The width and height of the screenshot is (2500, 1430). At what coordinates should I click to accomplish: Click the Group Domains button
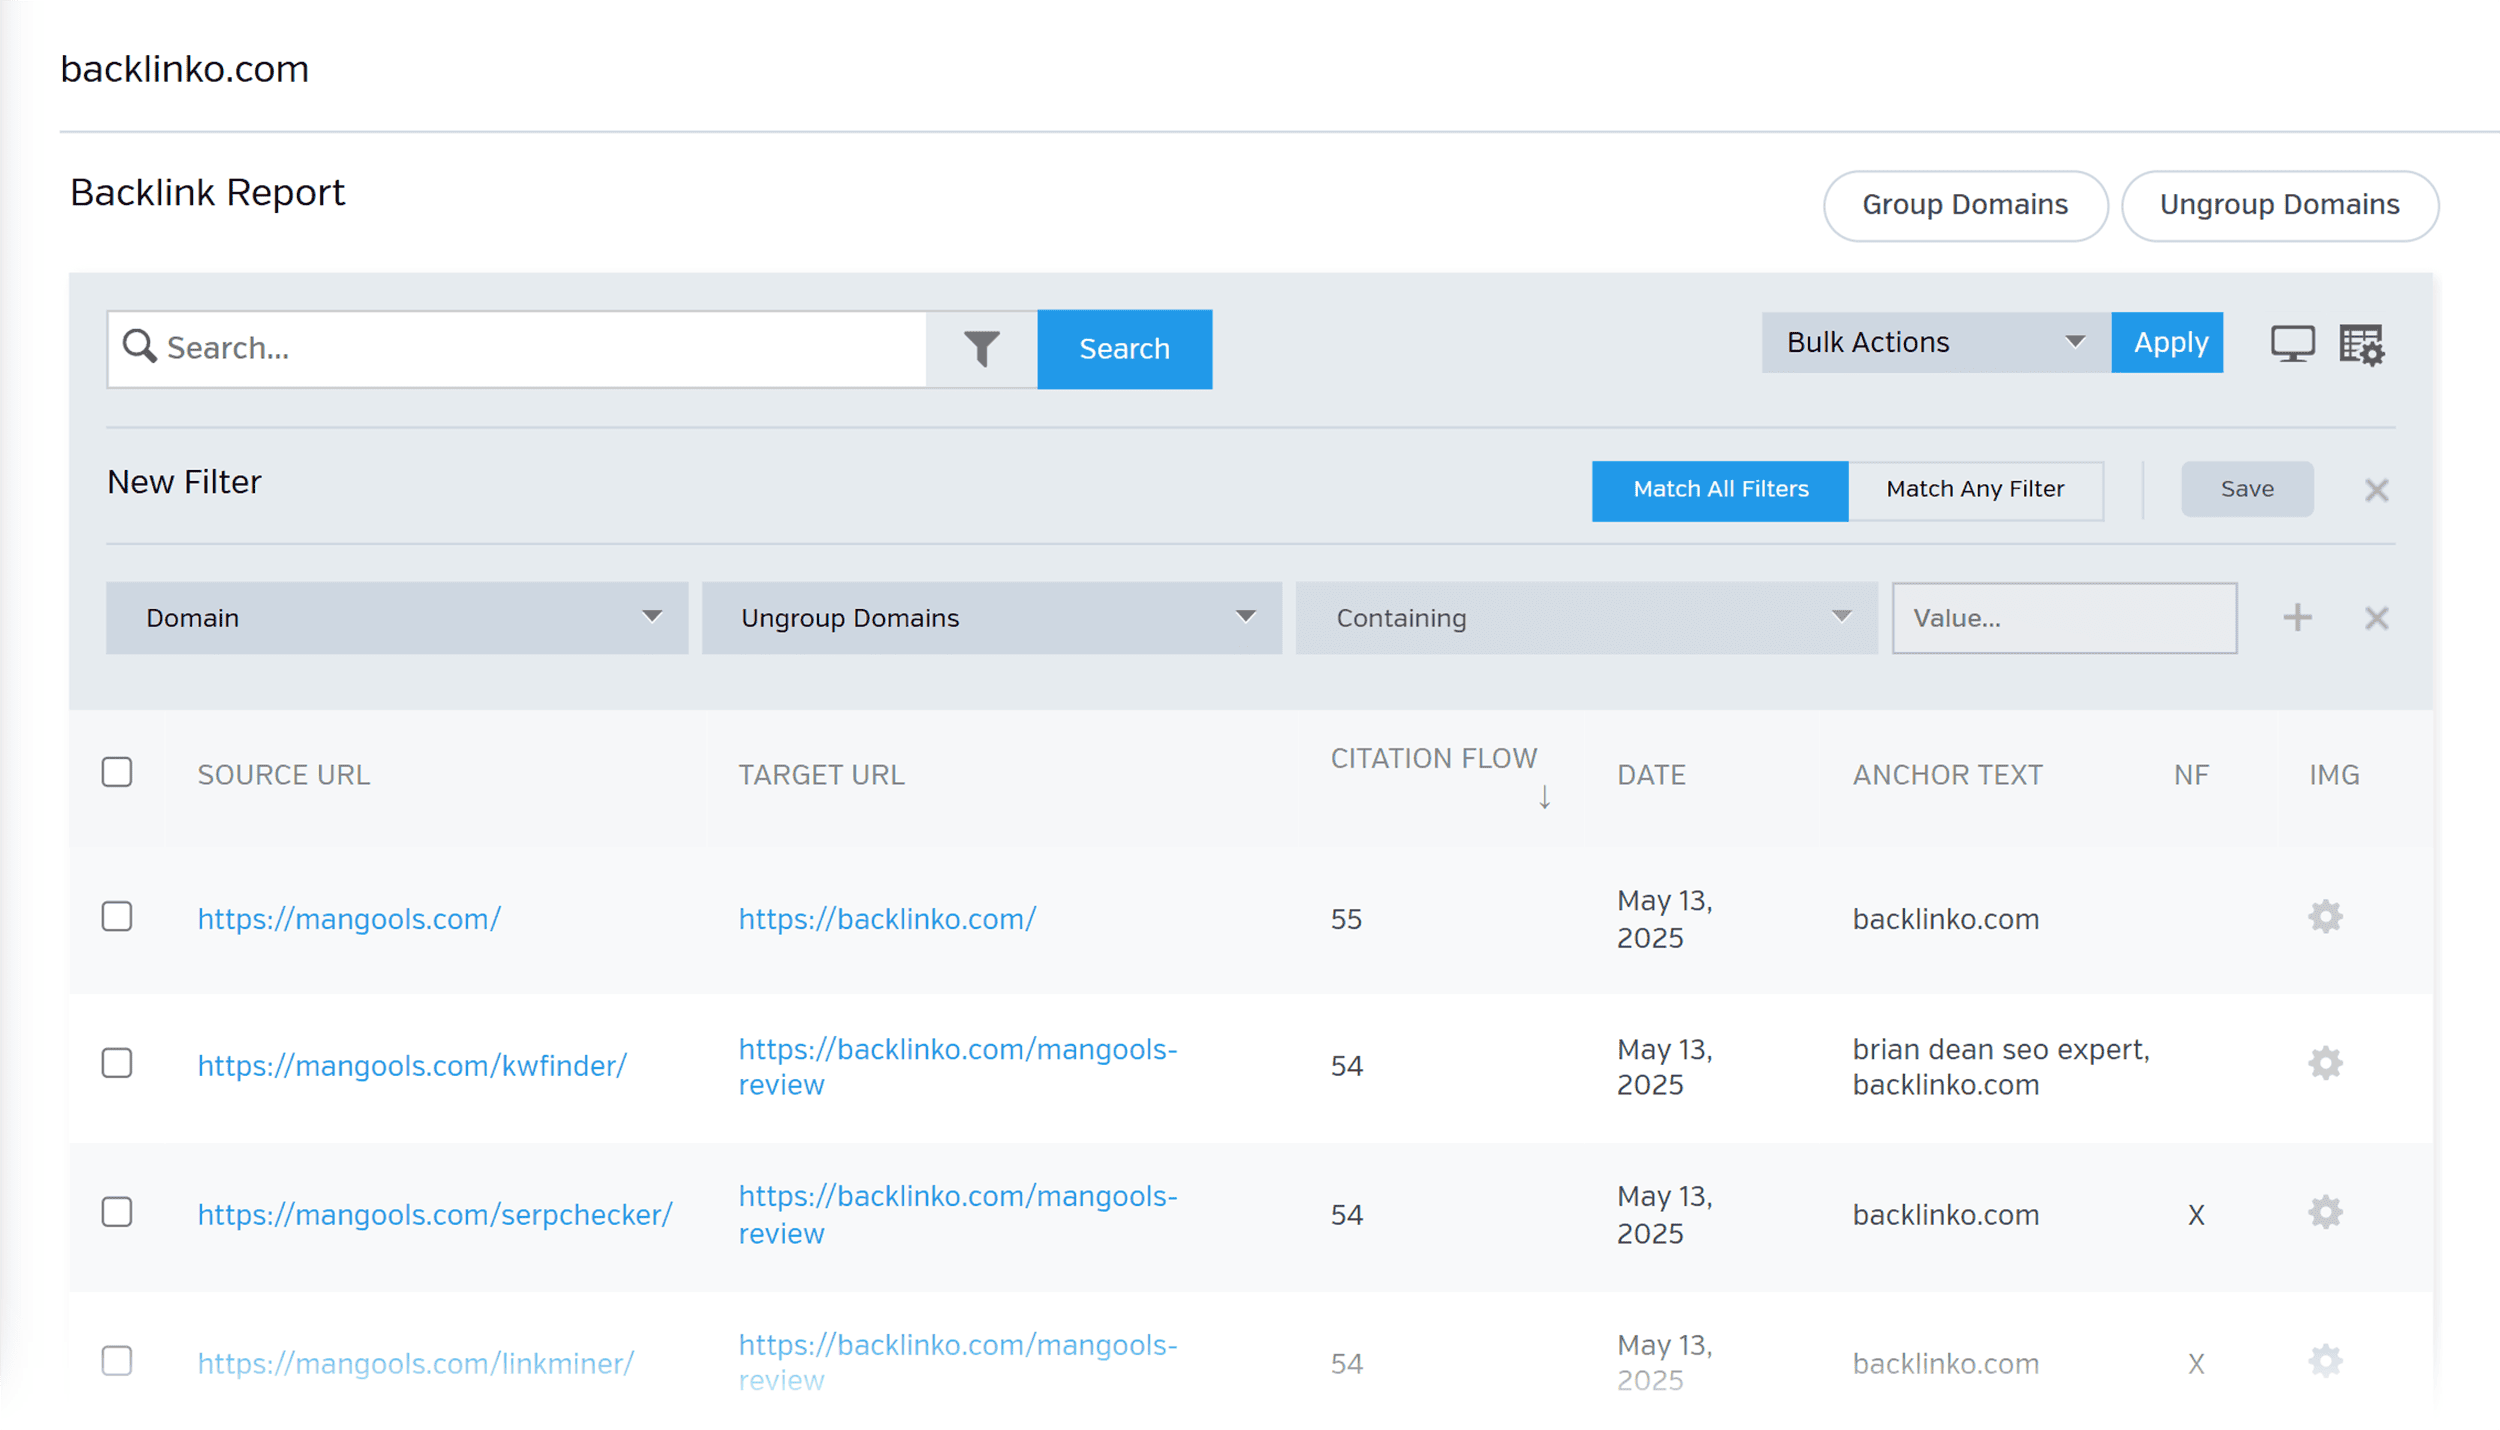pos(1965,205)
